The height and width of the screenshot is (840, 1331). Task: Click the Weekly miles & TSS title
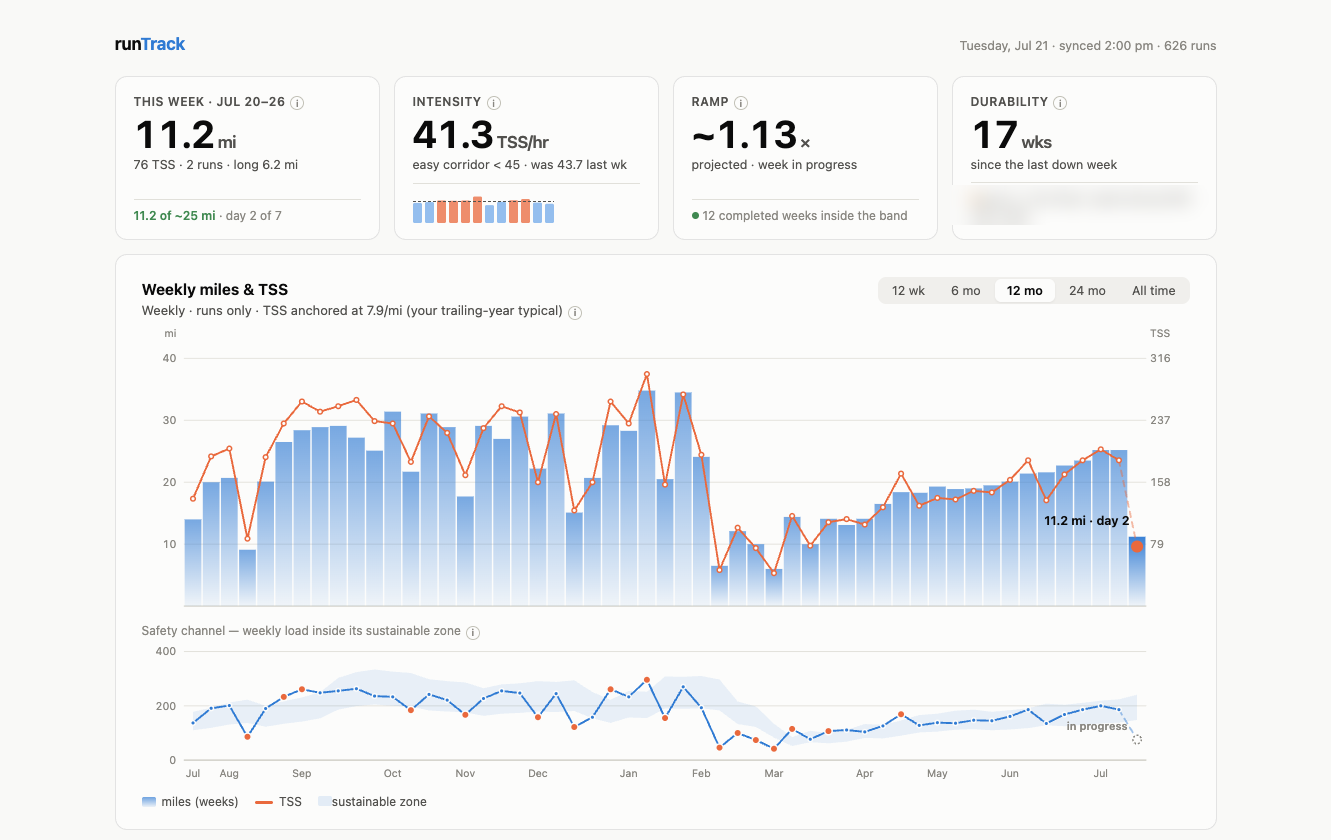[x=215, y=290]
